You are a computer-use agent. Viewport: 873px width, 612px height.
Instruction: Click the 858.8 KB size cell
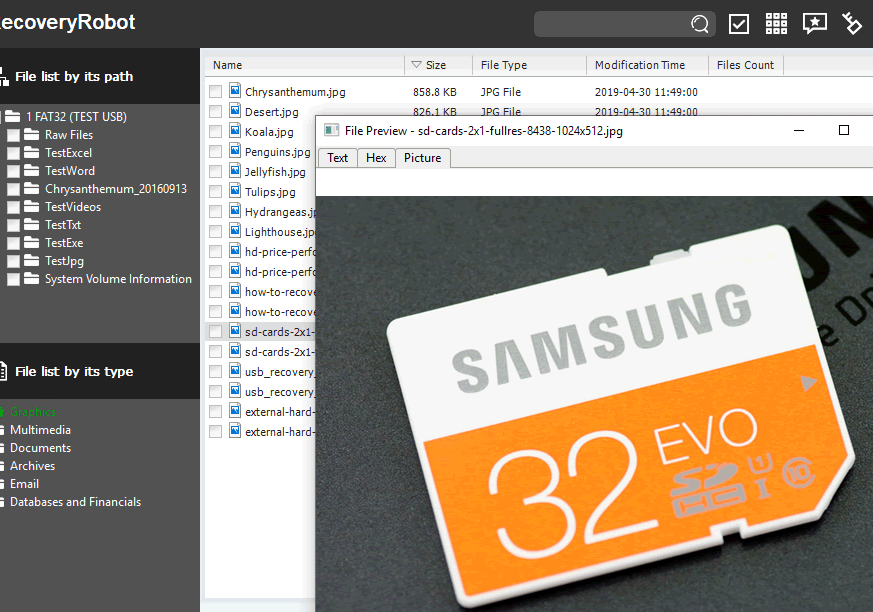coord(435,92)
